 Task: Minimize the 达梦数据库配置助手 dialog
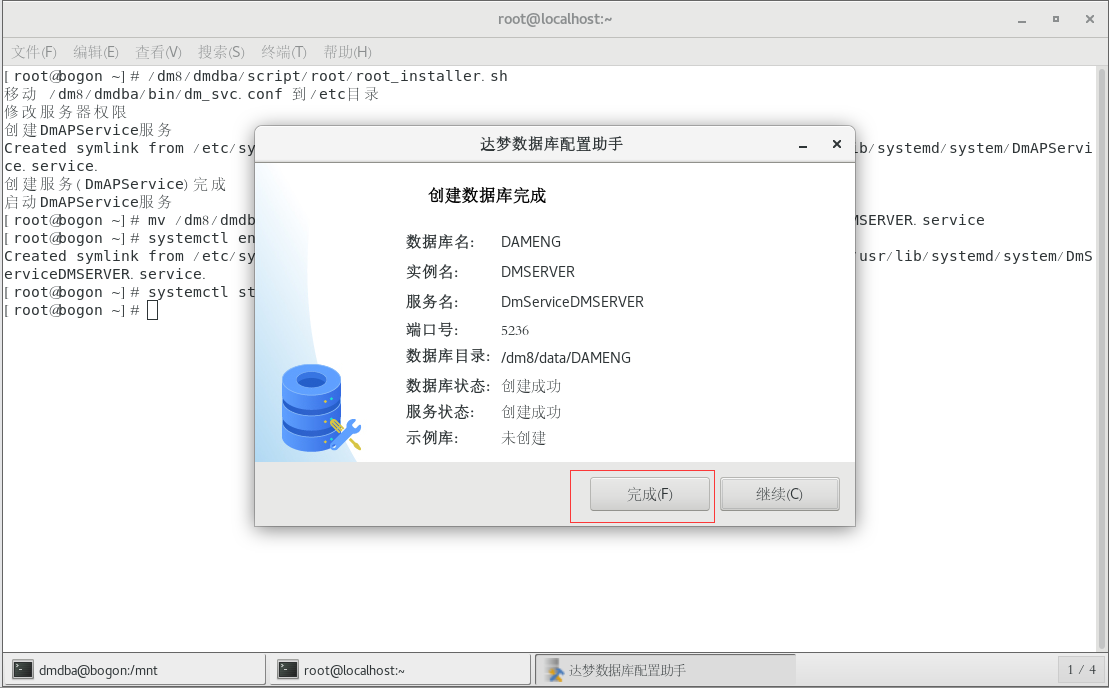pos(803,145)
